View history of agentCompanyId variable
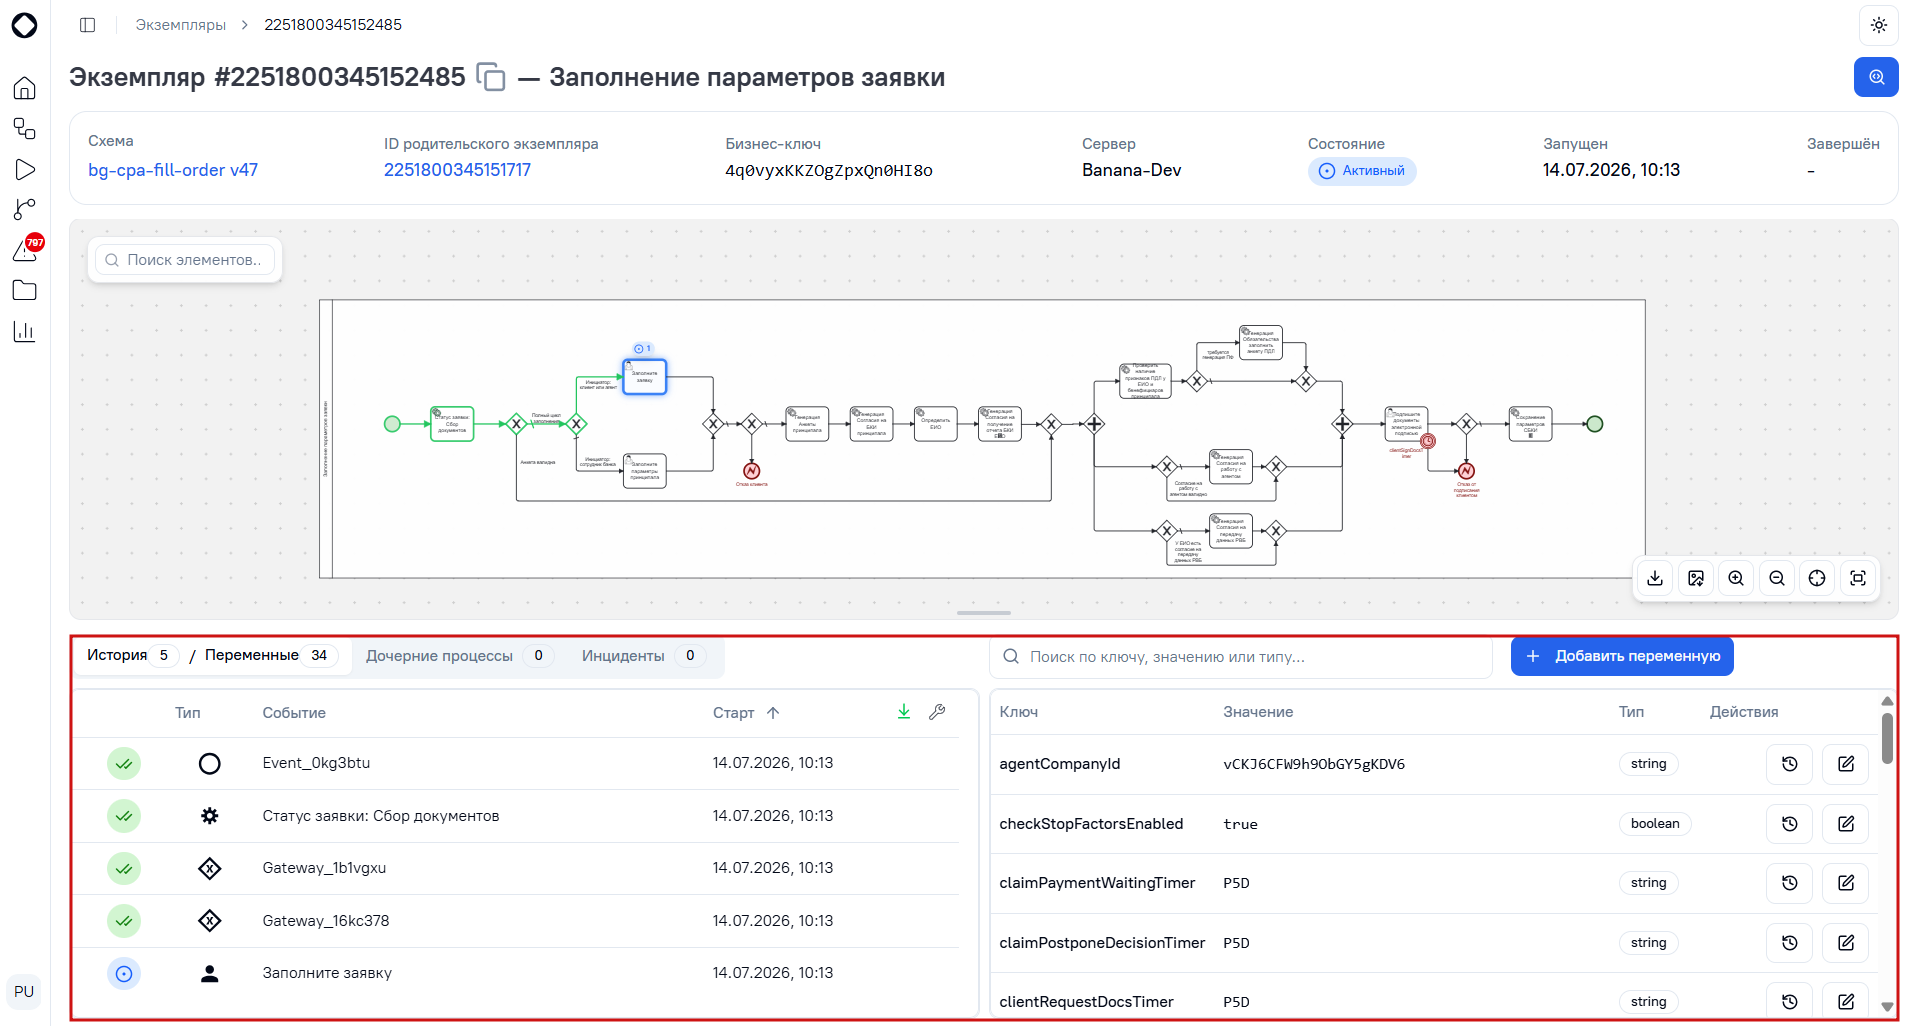 (1790, 764)
